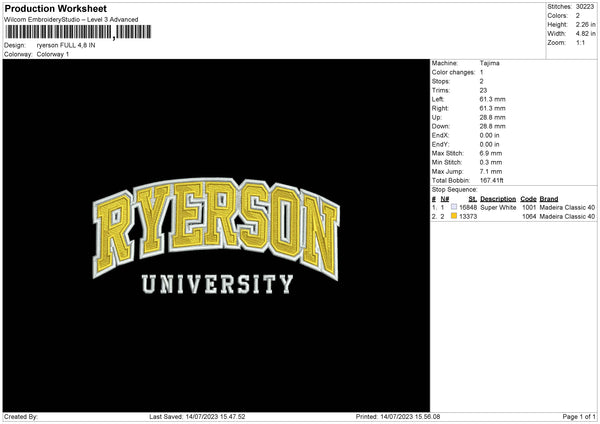Click the 'Stop Sequence:' label
Image resolution: width=600 pixels, height=424 pixels.
click(455, 189)
